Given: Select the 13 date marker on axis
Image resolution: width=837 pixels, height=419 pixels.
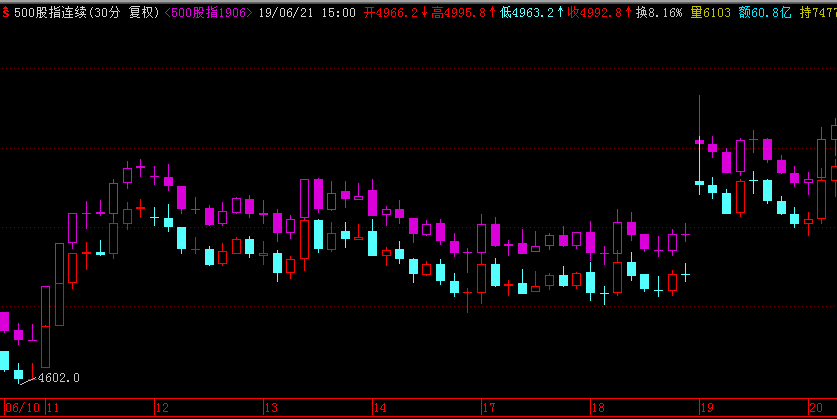Looking at the screenshot, I should (x=271, y=408).
